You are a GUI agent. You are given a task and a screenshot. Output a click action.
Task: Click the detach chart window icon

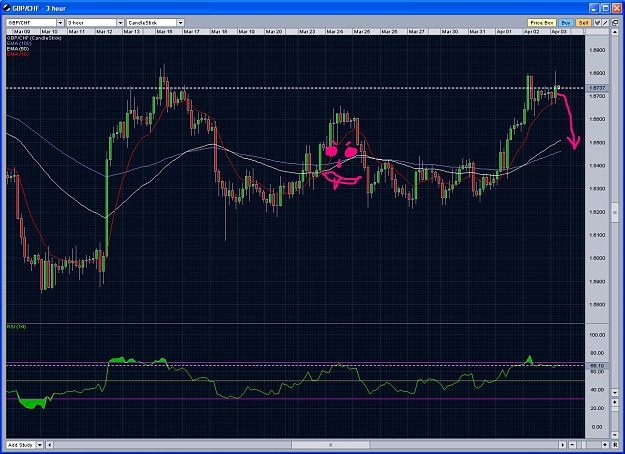615,23
